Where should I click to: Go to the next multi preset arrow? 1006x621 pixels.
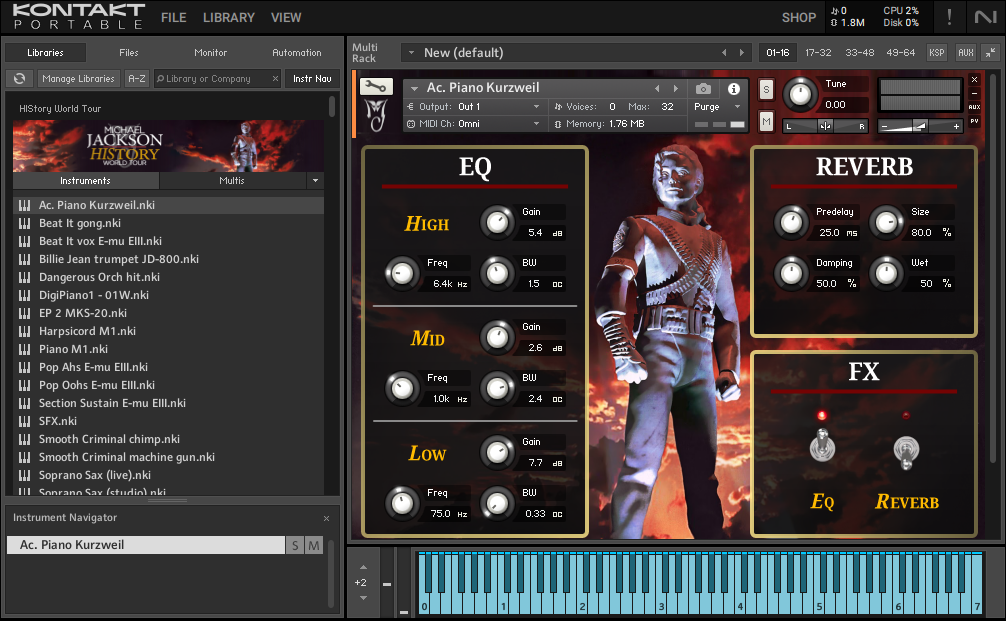click(x=742, y=53)
